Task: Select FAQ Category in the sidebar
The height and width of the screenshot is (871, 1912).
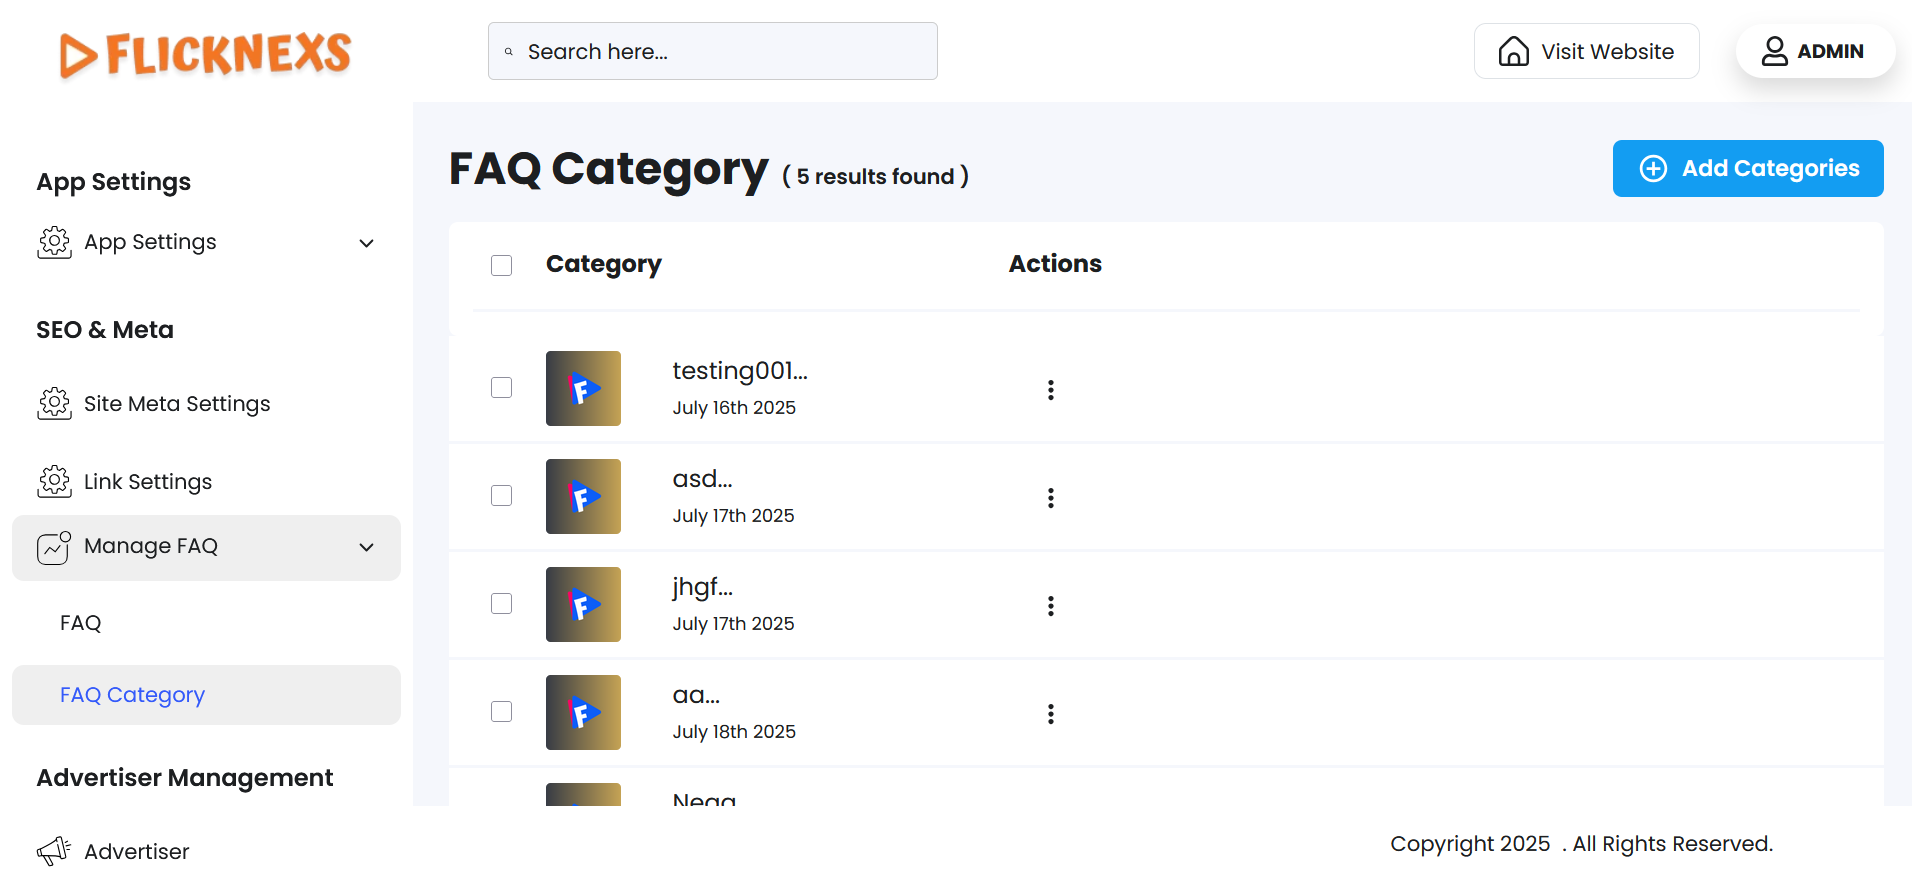Action: coord(132,695)
